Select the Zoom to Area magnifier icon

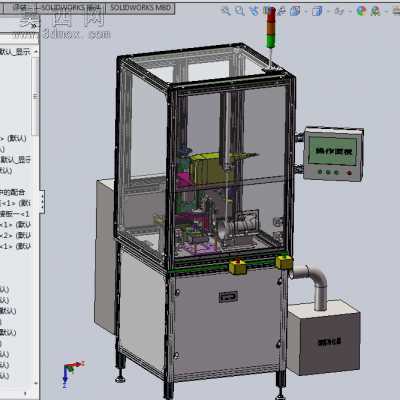(239, 11)
